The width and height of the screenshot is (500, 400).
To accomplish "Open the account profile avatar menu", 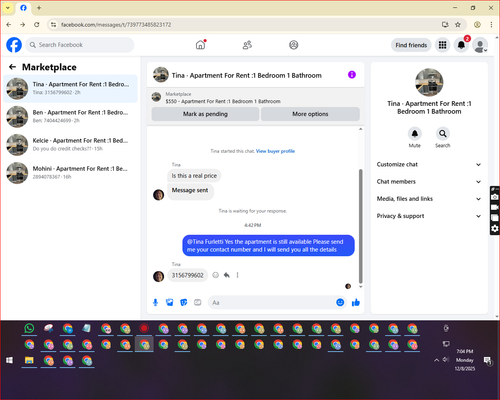I will (x=480, y=45).
